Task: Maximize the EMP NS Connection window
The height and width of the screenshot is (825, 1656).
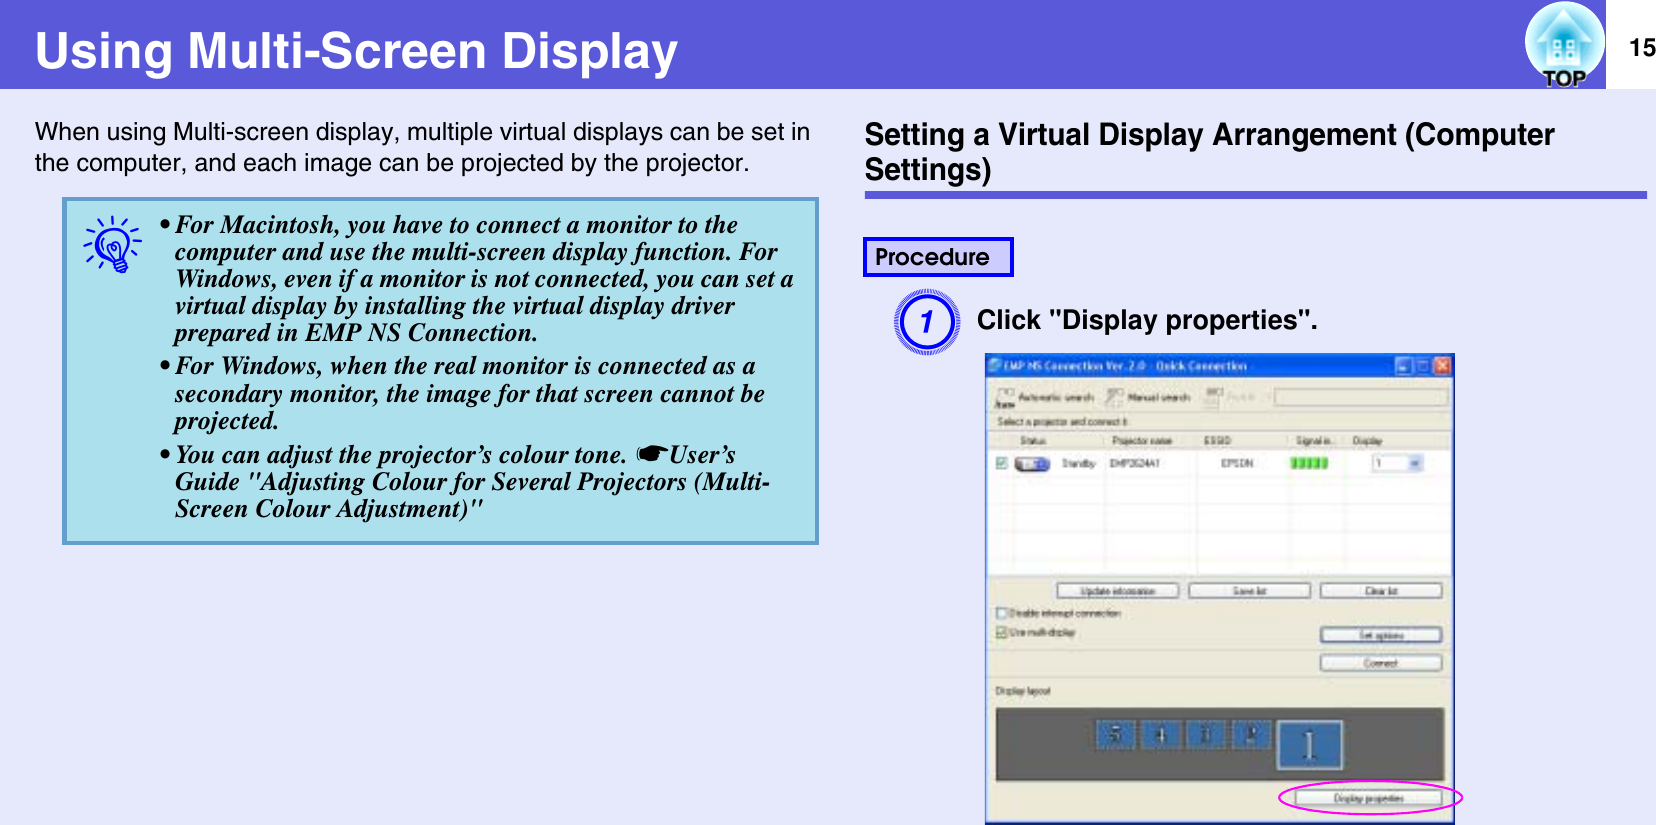Action: pos(1422,366)
